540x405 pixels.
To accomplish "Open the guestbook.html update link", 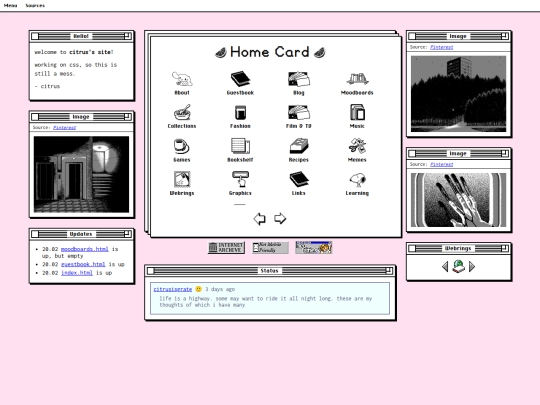I will pyautogui.click(x=83, y=264).
